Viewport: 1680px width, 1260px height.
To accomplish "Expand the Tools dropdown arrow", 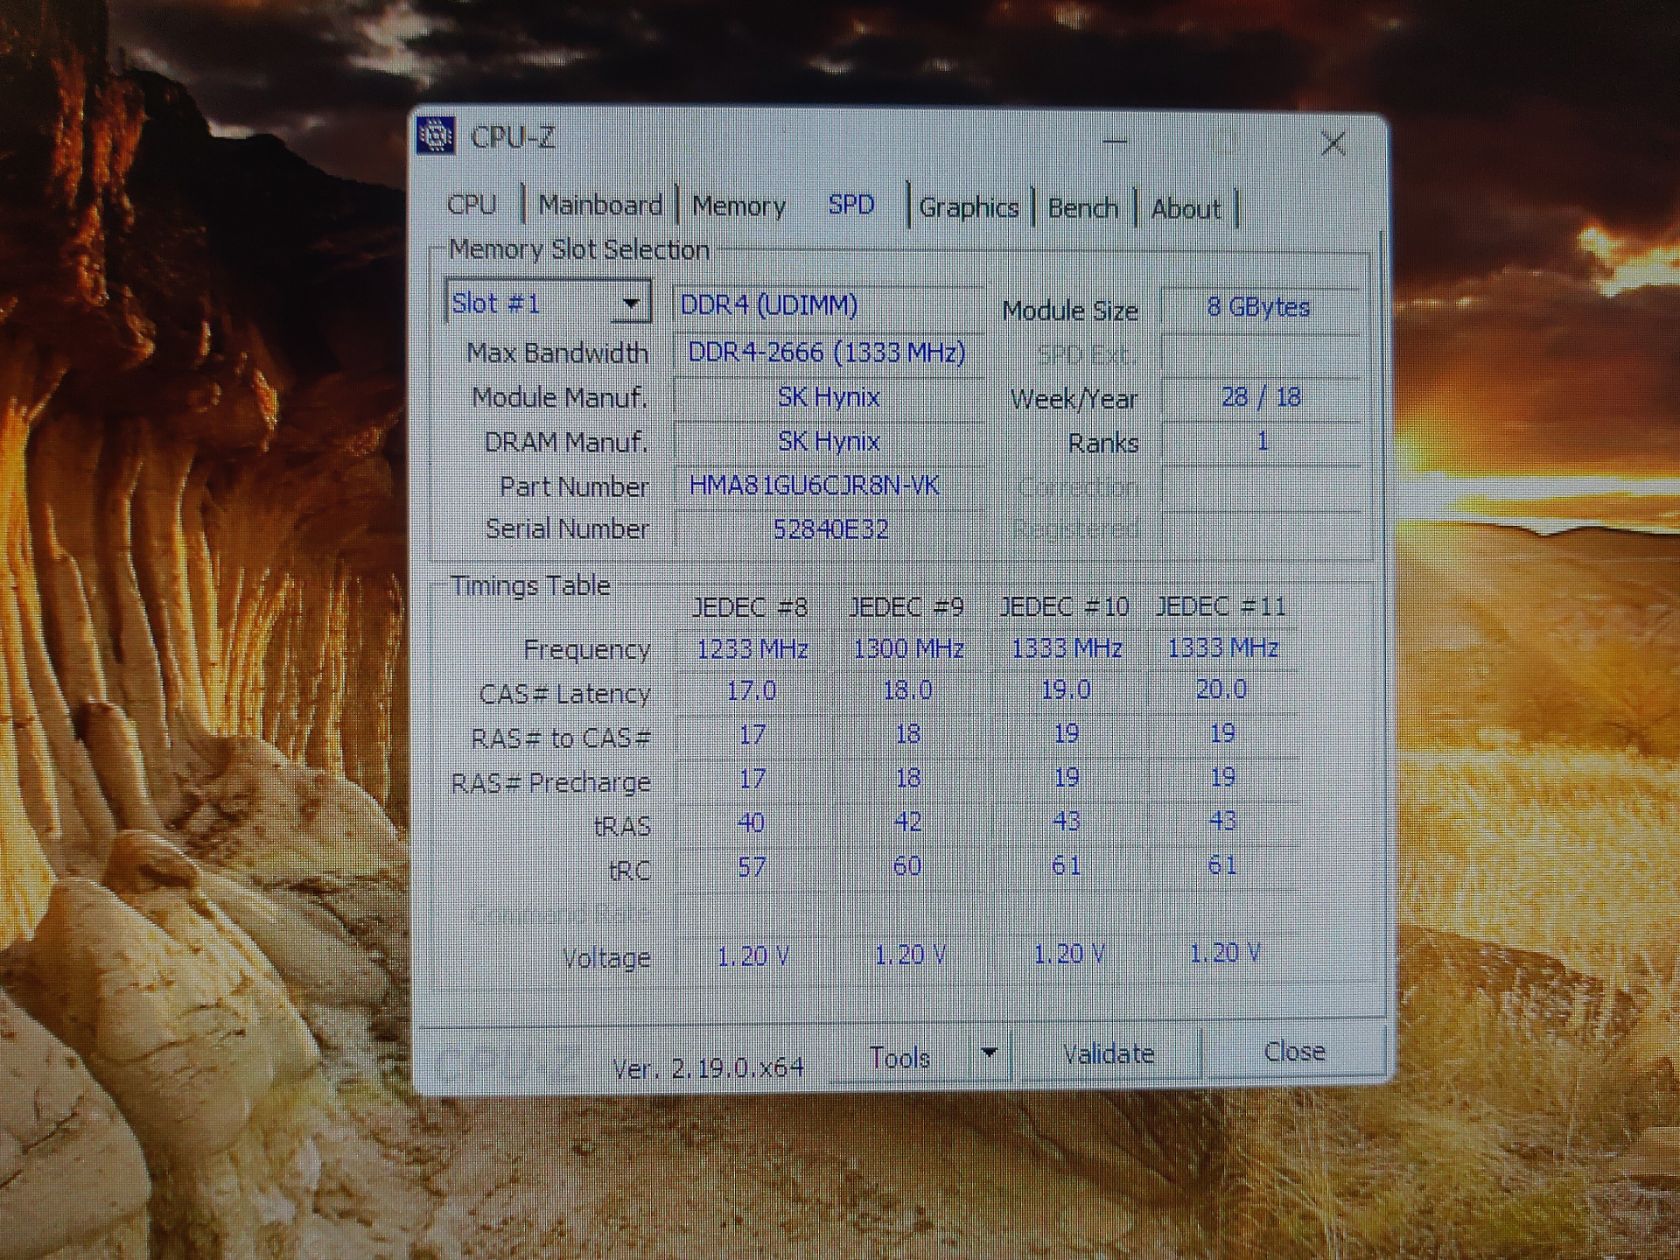I will click(x=989, y=1053).
